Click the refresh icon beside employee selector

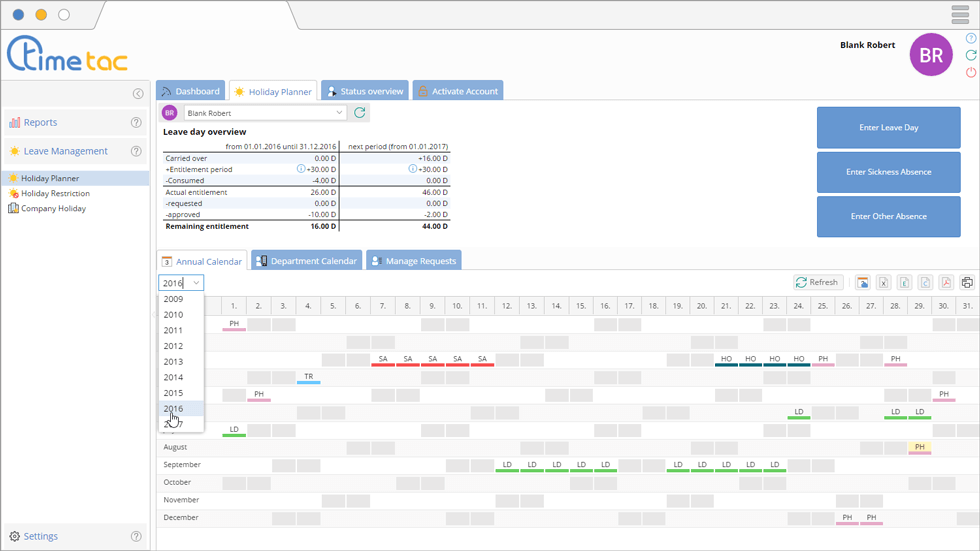[360, 113]
